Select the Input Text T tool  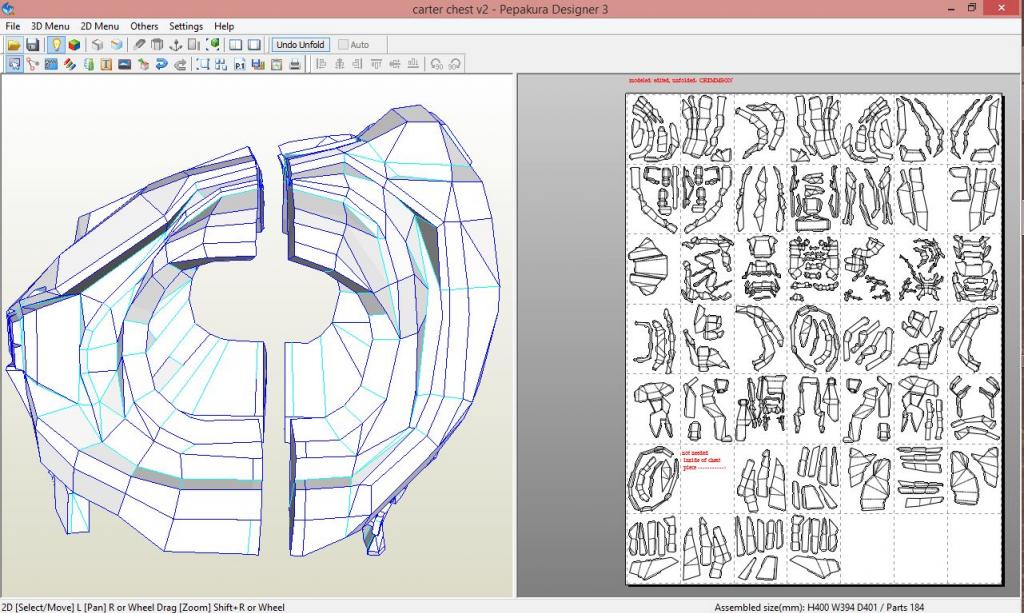point(106,64)
